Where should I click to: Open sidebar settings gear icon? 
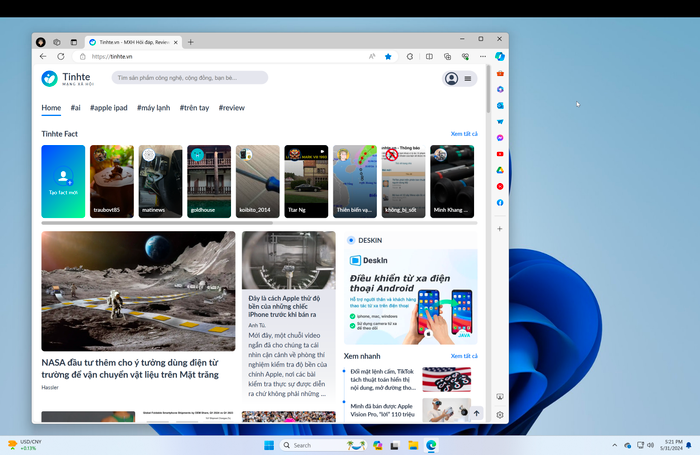(500, 415)
